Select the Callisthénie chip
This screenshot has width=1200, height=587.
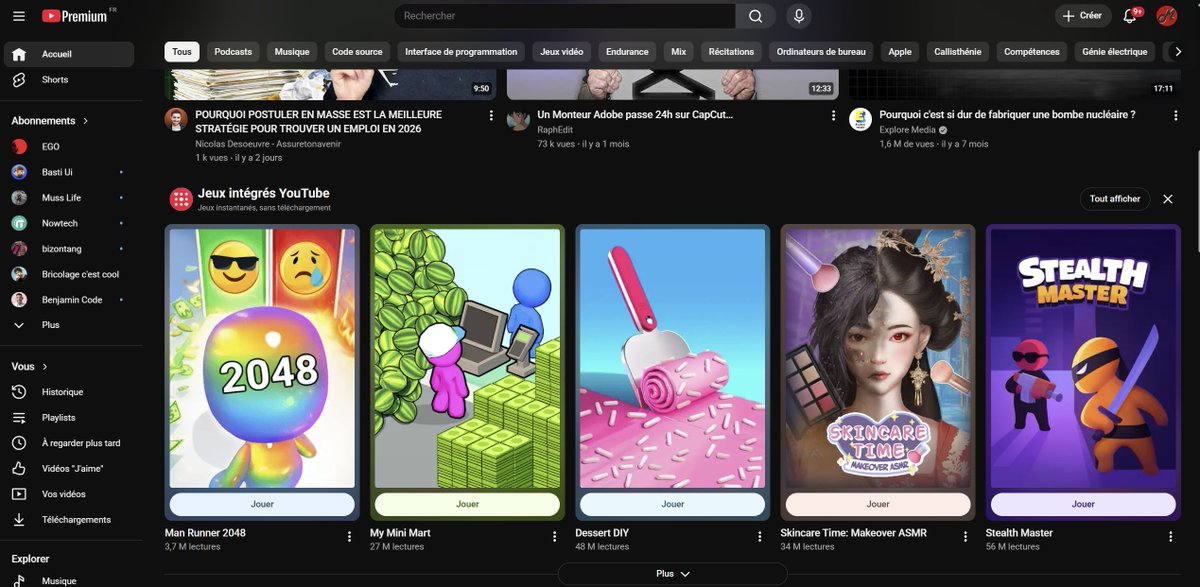(958, 52)
